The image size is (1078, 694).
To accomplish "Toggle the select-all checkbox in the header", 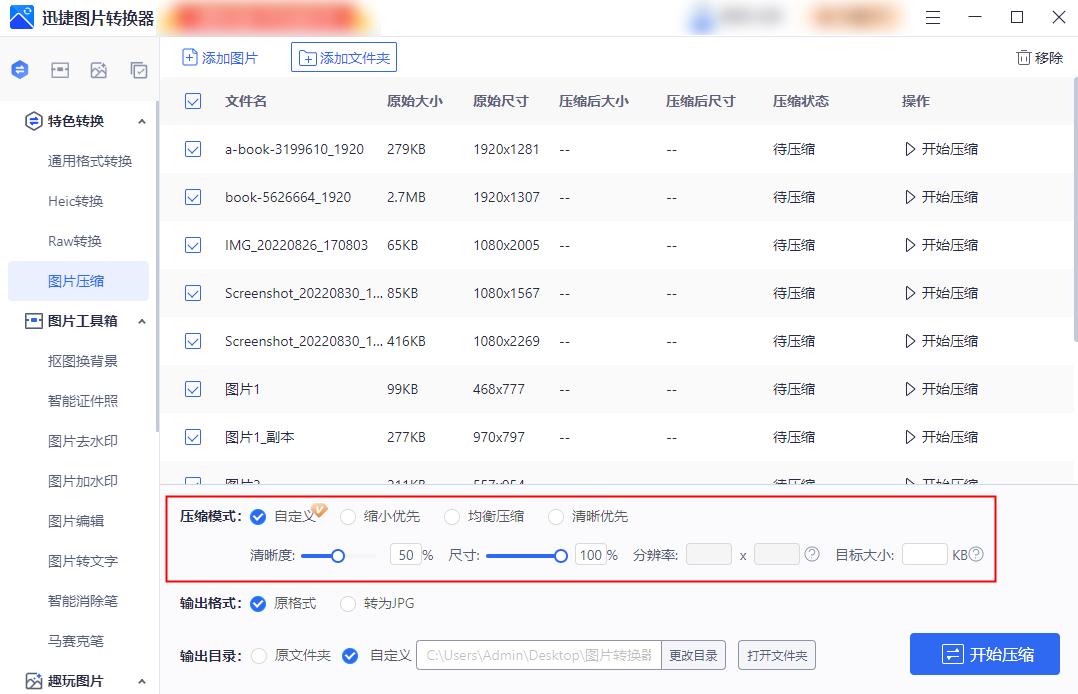I will 192,100.
